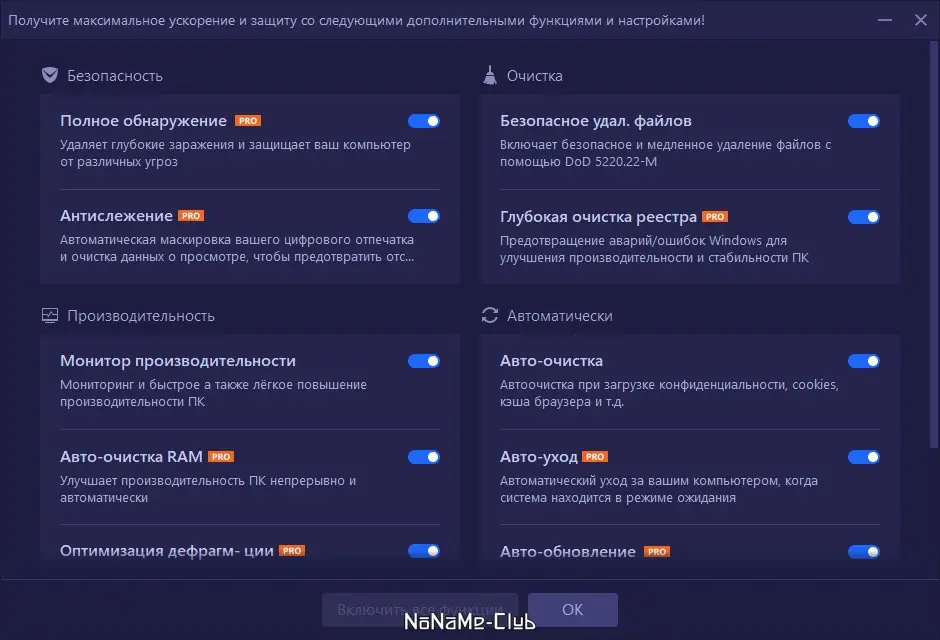Turn off the Авто-уход feature

pos(863,456)
